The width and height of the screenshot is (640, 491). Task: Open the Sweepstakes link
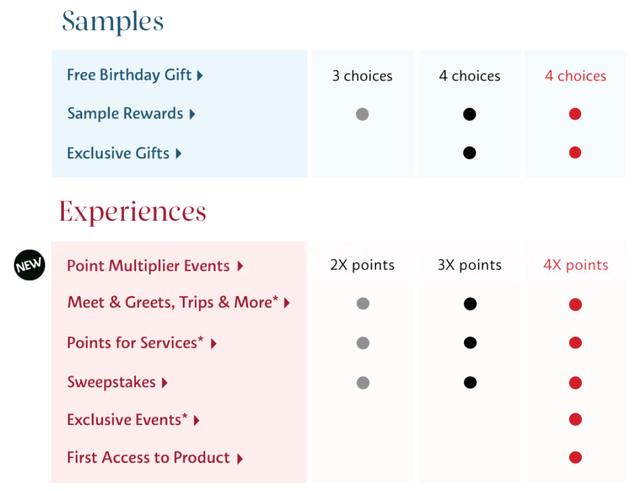[112, 382]
